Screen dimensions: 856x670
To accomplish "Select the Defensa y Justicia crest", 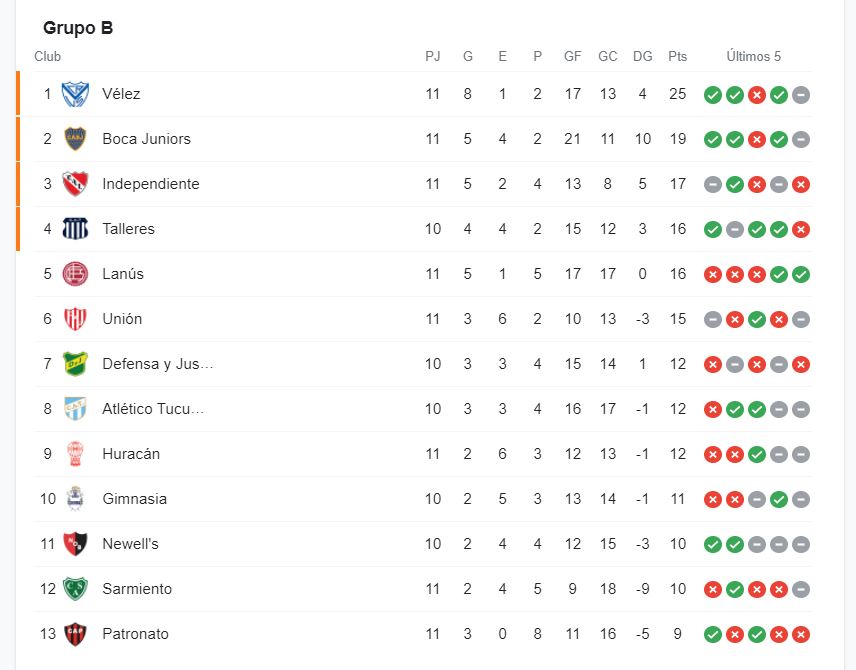I will point(75,364).
